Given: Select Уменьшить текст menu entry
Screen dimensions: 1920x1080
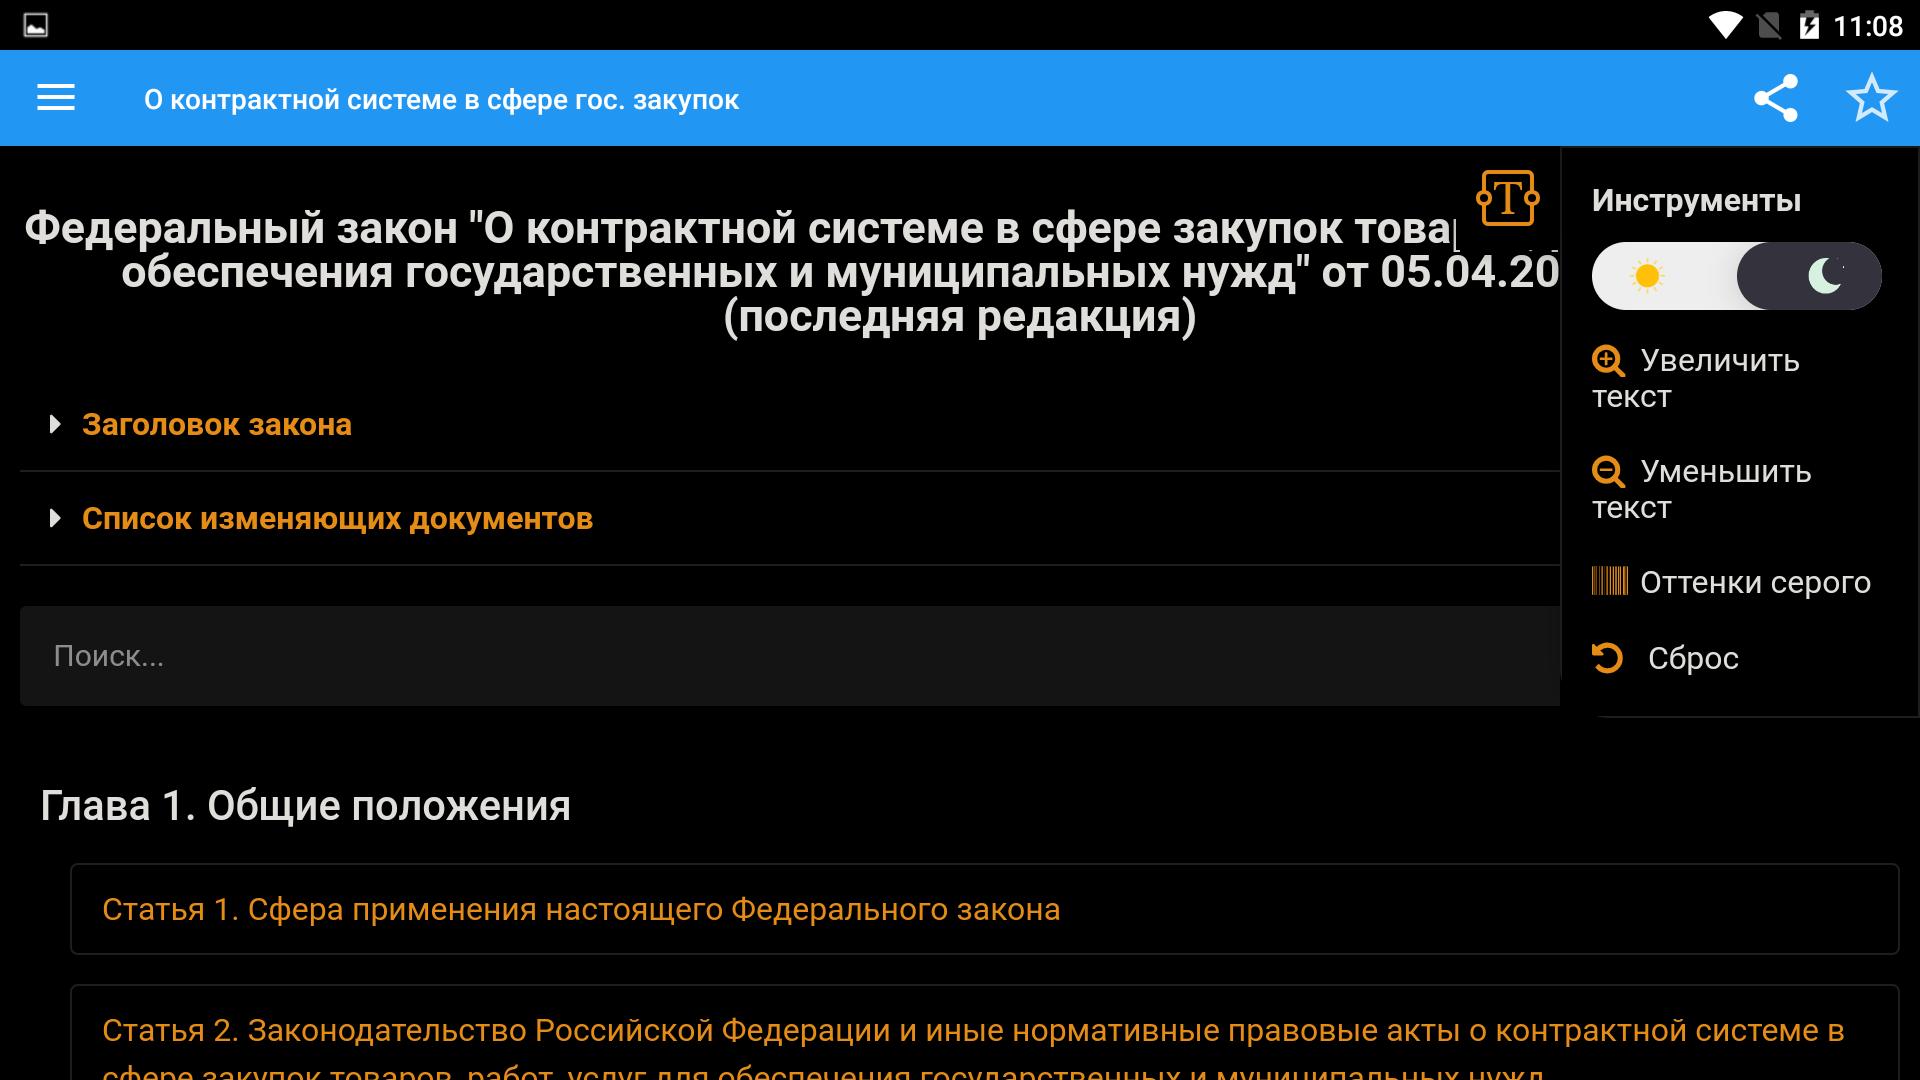Looking at the screenshot, I should 1725,472.
